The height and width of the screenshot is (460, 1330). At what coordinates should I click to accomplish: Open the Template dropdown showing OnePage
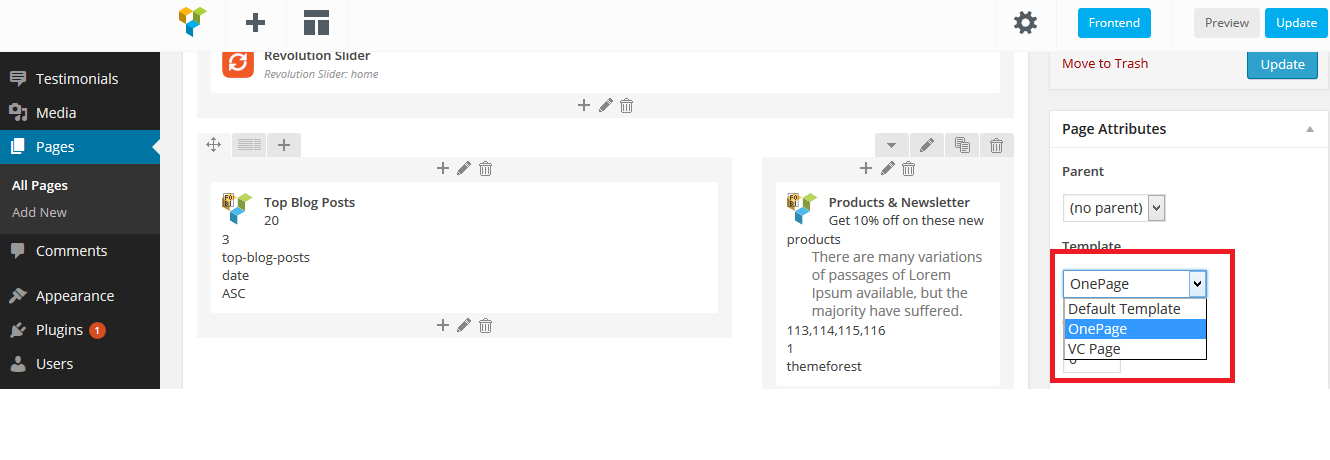click(1134, 284)
